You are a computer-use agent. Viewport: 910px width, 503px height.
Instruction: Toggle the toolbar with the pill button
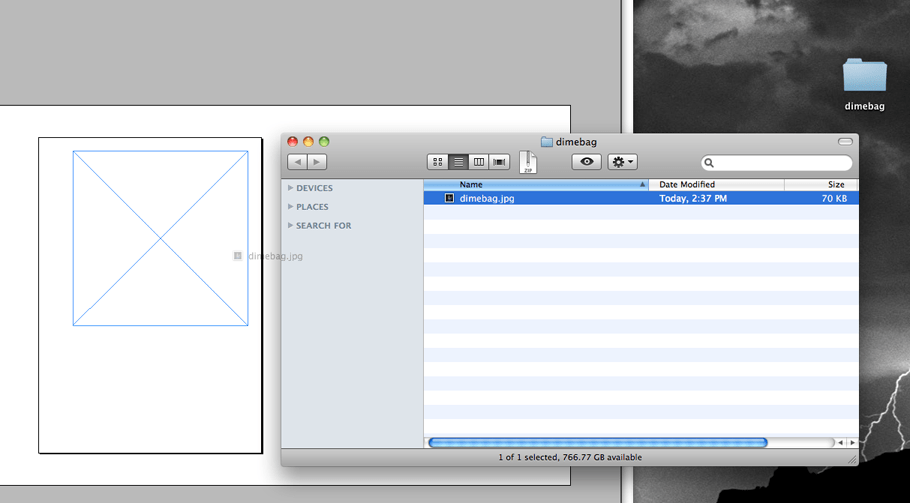coord(845,142)
